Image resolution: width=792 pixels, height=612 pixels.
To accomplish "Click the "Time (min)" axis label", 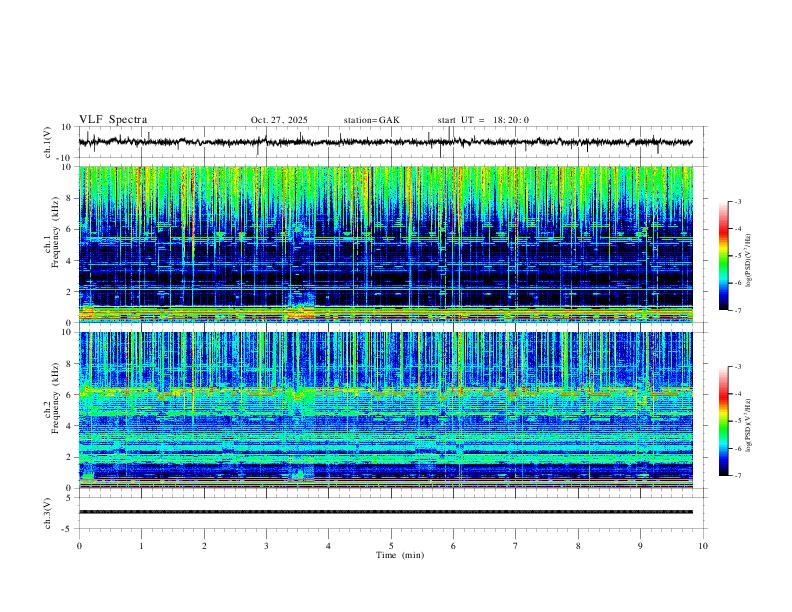I will coord(400,555).
